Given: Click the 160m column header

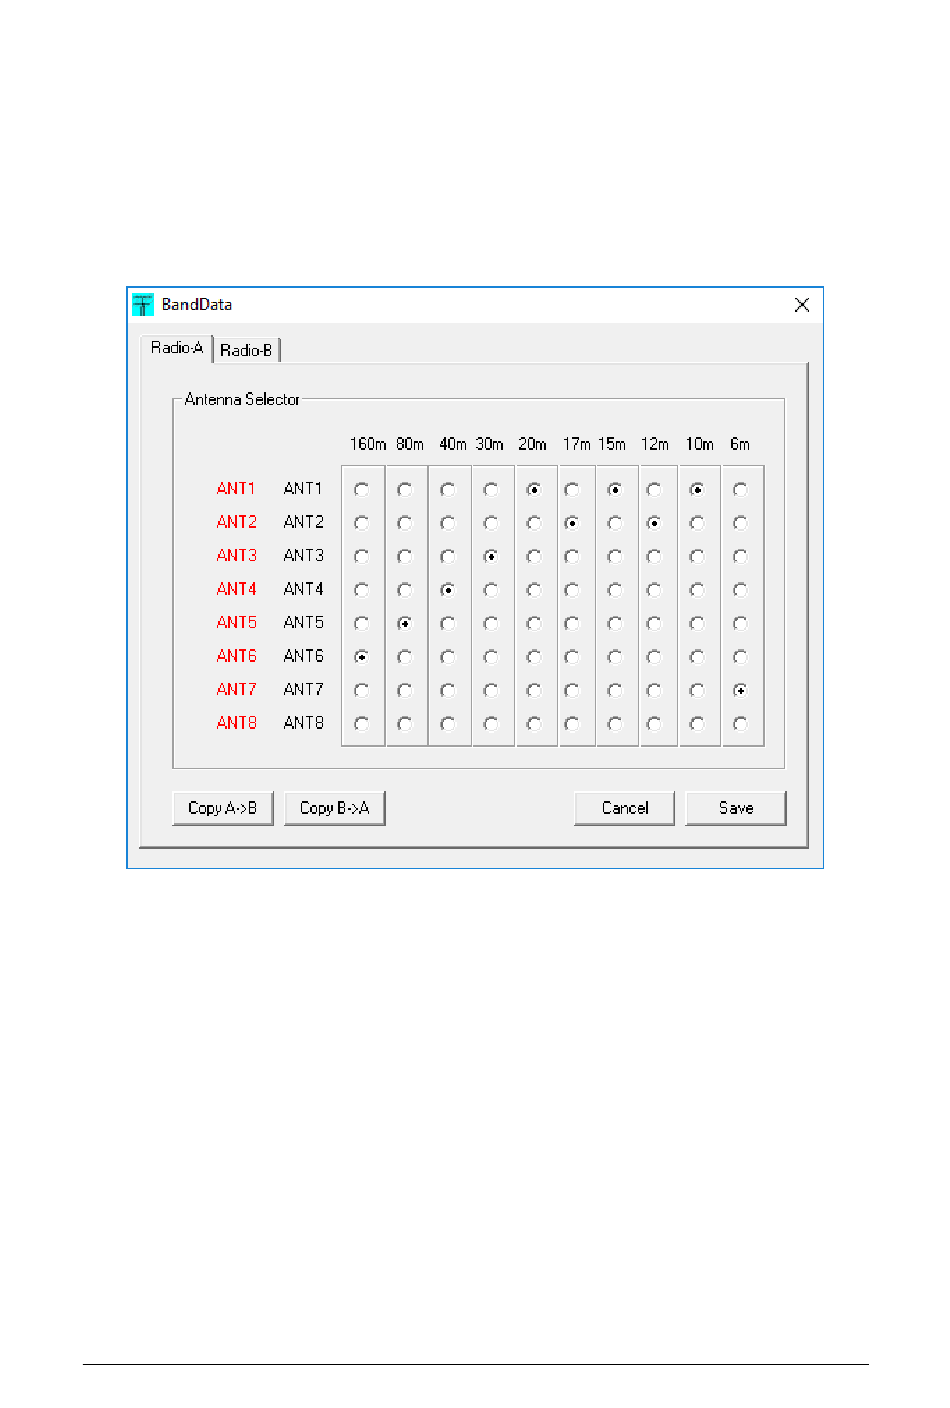Looking at the screenshot, I should (367, 444).
